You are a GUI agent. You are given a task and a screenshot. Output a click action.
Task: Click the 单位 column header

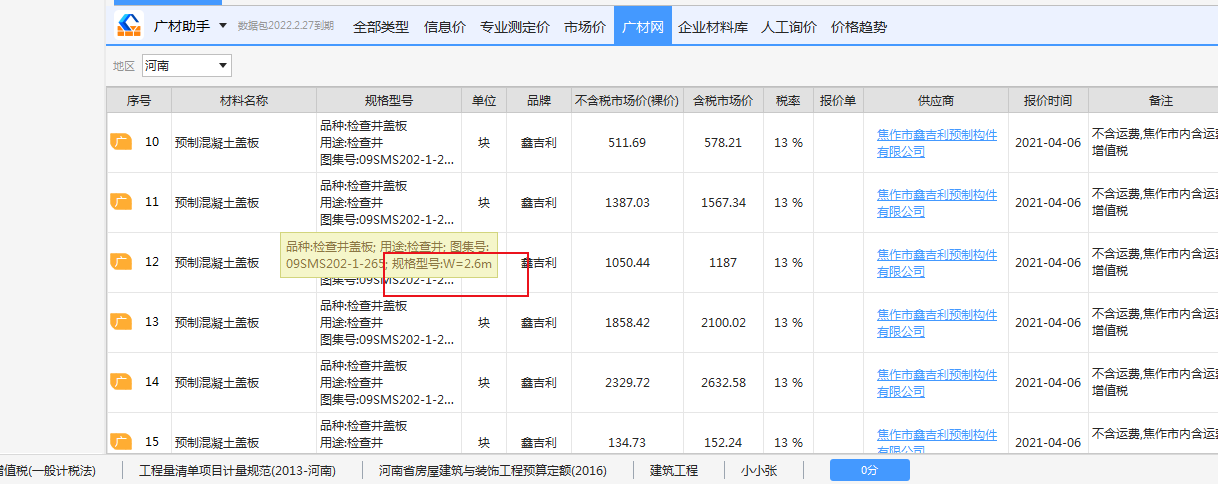484,100
